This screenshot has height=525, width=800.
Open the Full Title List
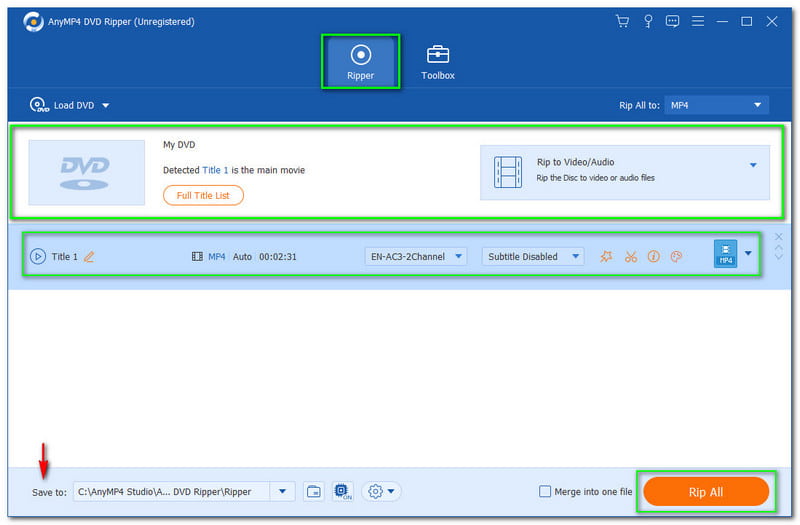pos(203,195)
